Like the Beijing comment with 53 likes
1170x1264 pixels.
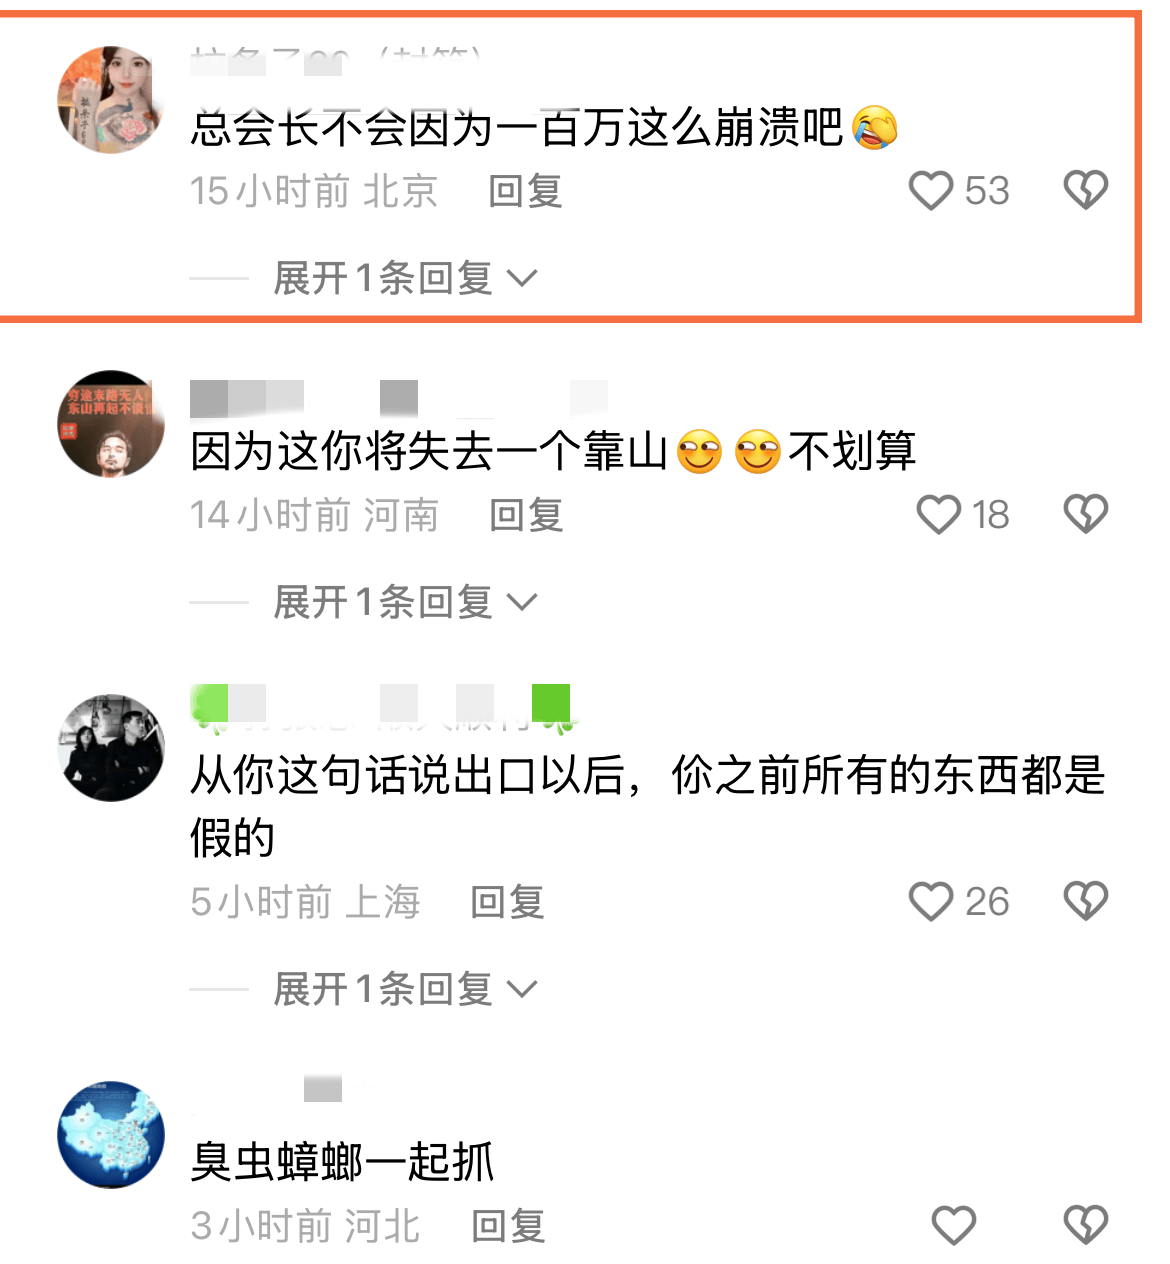[x=931, y=190]
